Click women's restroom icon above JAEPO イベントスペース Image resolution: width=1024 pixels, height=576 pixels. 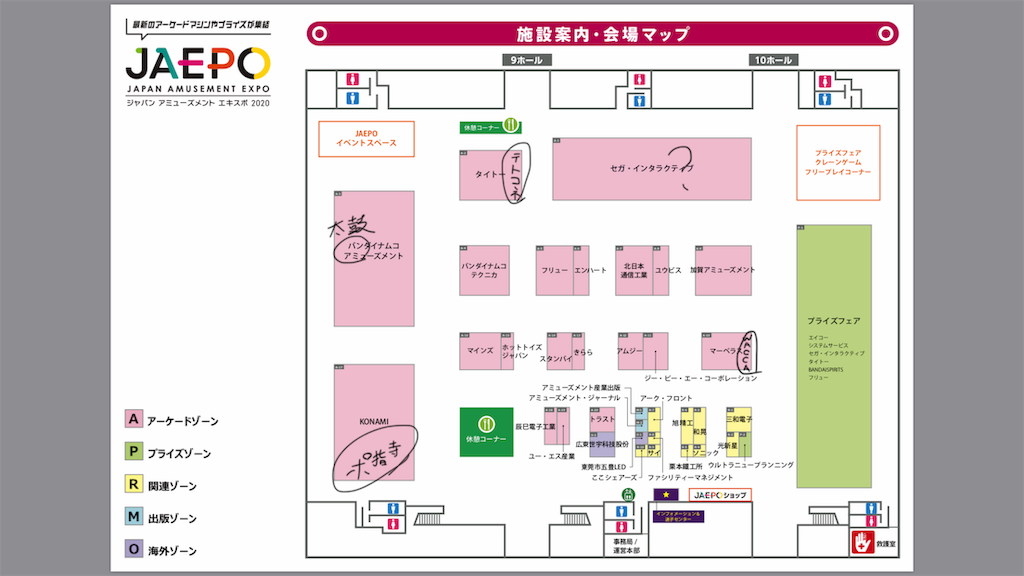tap(353, 80)
